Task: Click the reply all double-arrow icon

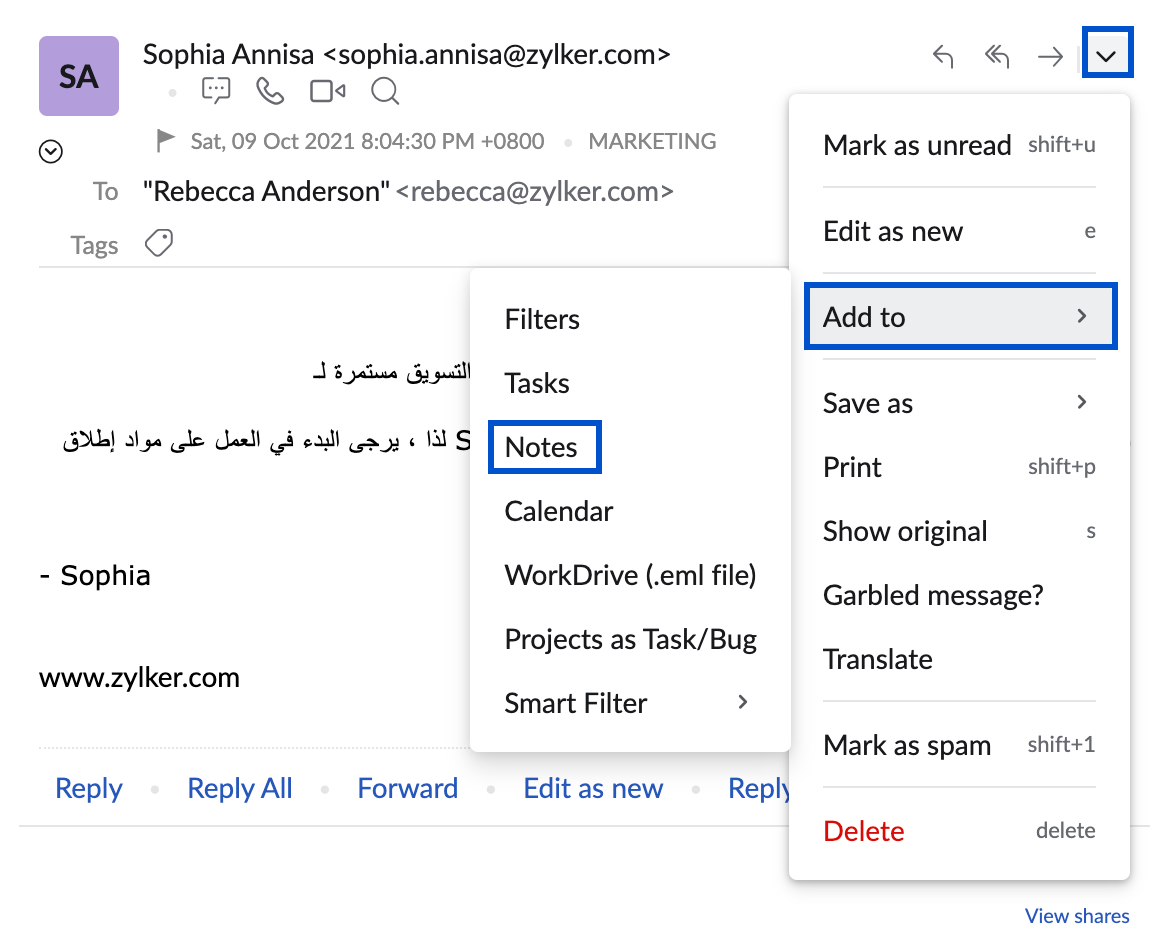Action: click(996, 56)
